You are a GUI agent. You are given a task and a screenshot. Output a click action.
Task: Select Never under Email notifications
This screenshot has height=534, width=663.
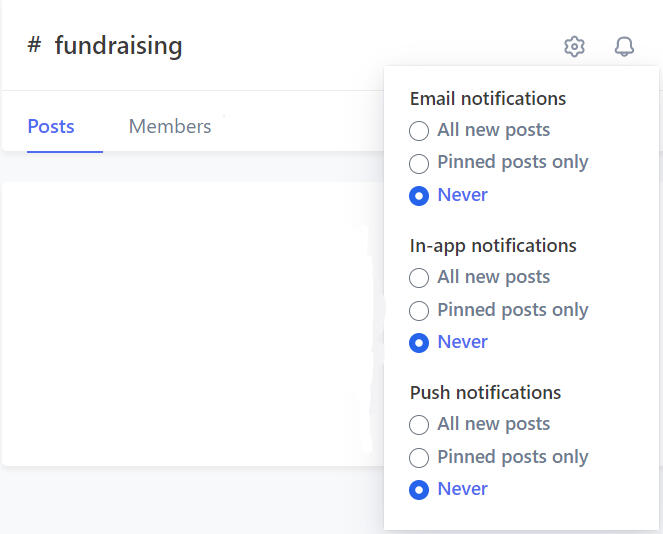tap(420, 196)
